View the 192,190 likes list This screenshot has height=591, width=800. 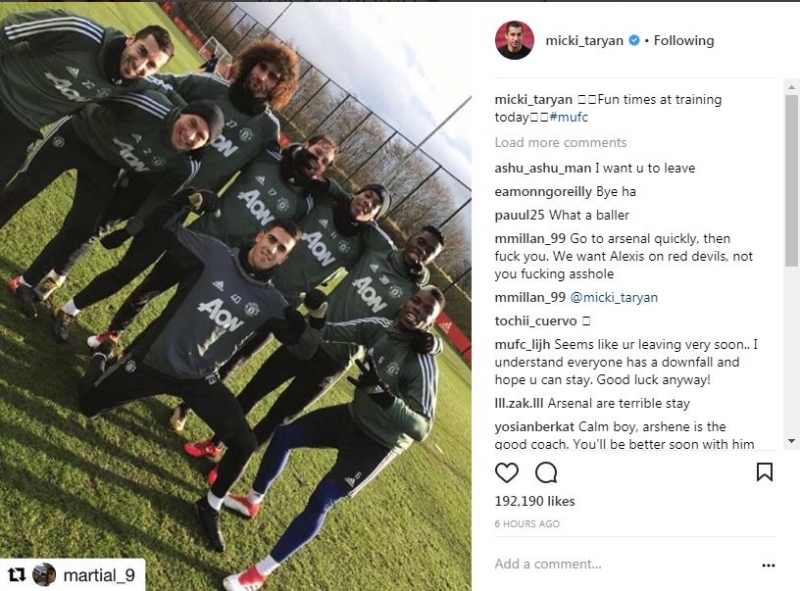coord(535,501)
